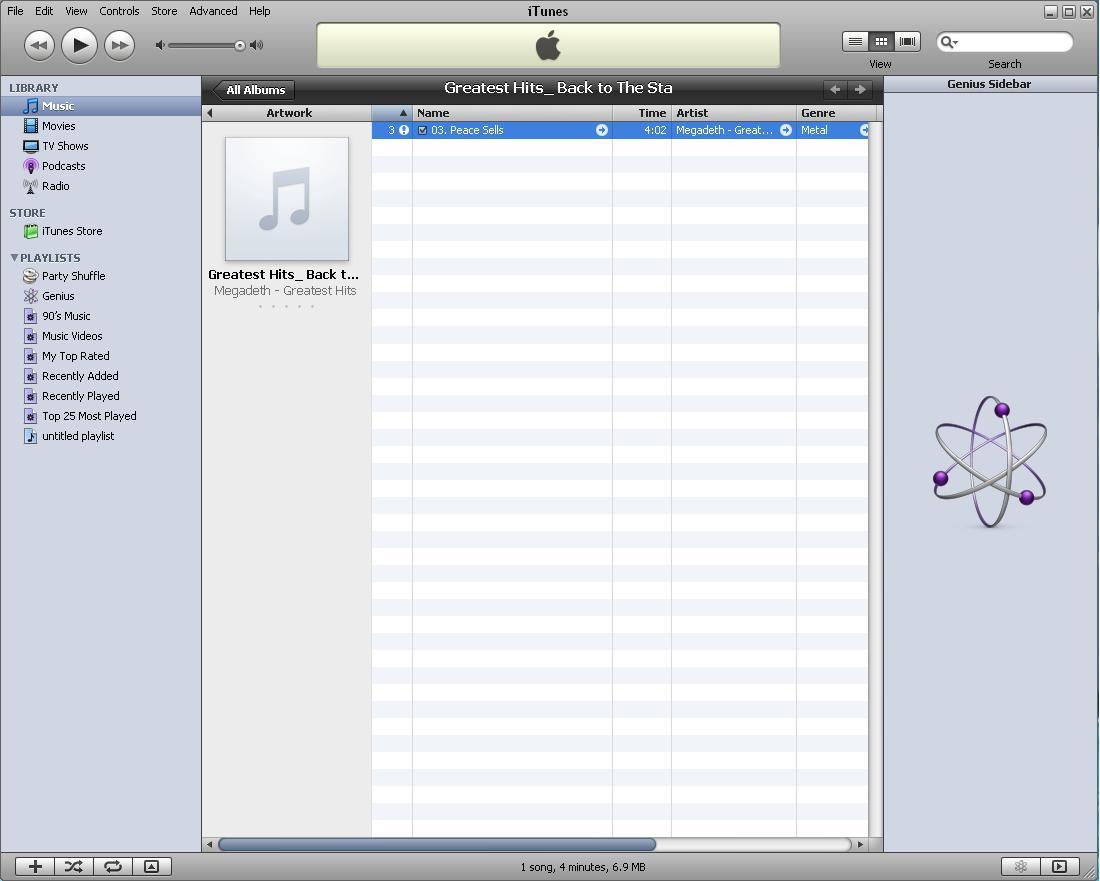This screenshot has width=1100, height=881.
Task: Click the Genius atom icon in sidebar
Action: (990, 461)
